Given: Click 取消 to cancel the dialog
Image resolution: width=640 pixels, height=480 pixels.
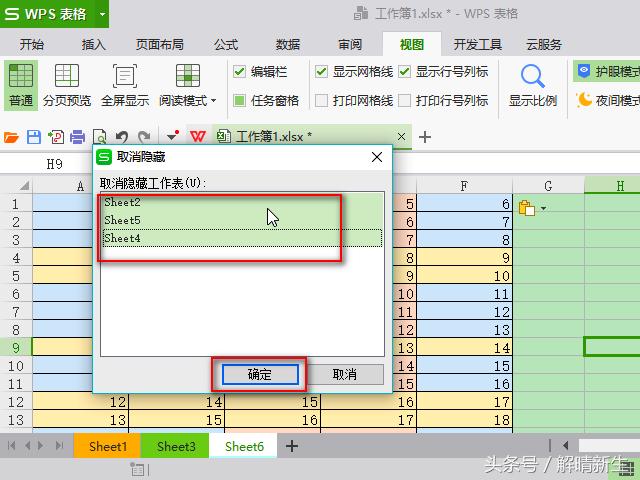Looking at the screenshot, I should 345,374.
